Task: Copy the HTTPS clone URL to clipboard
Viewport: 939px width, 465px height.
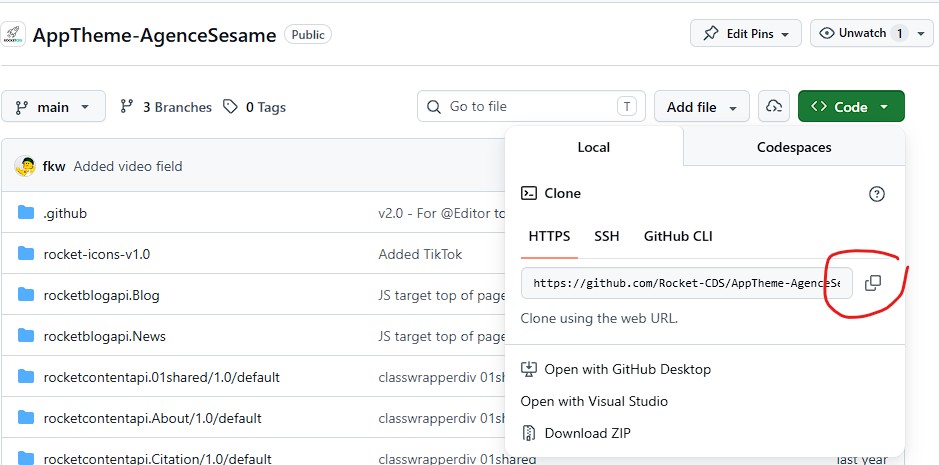Action: pyautogui.click(x=873, y=283)
